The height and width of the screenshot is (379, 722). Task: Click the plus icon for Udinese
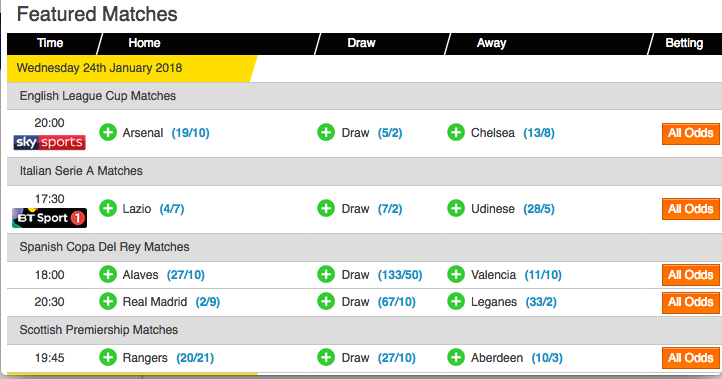point(456,209)
